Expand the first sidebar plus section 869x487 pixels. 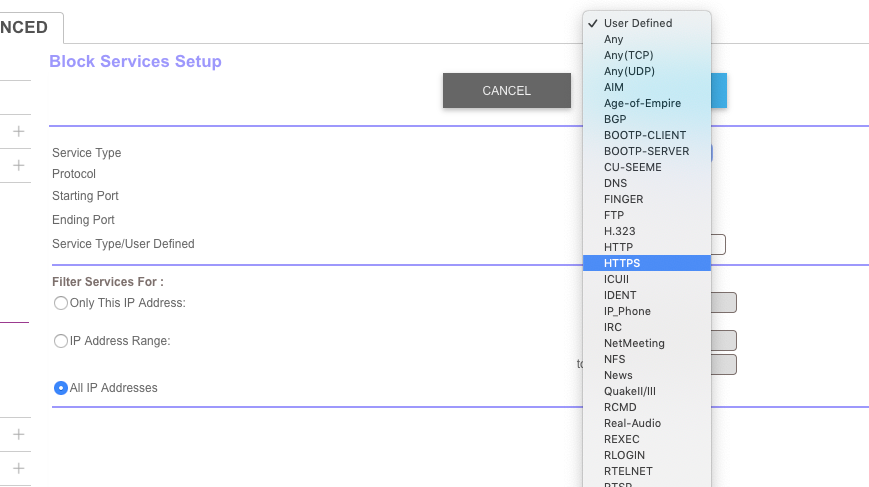pos(18,131)
